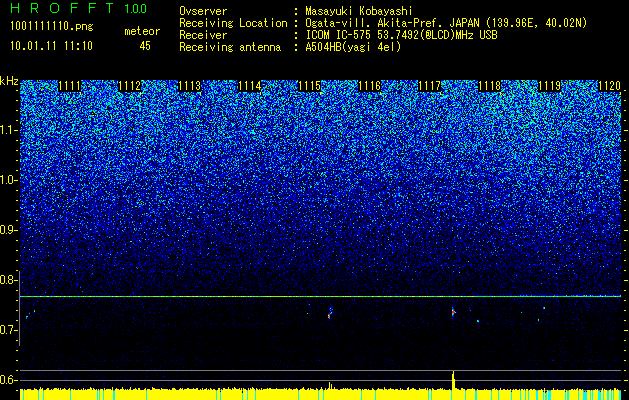Select the 1118 time marker
This screenshot has width=629, height=400.
click(x=489, y=86)
